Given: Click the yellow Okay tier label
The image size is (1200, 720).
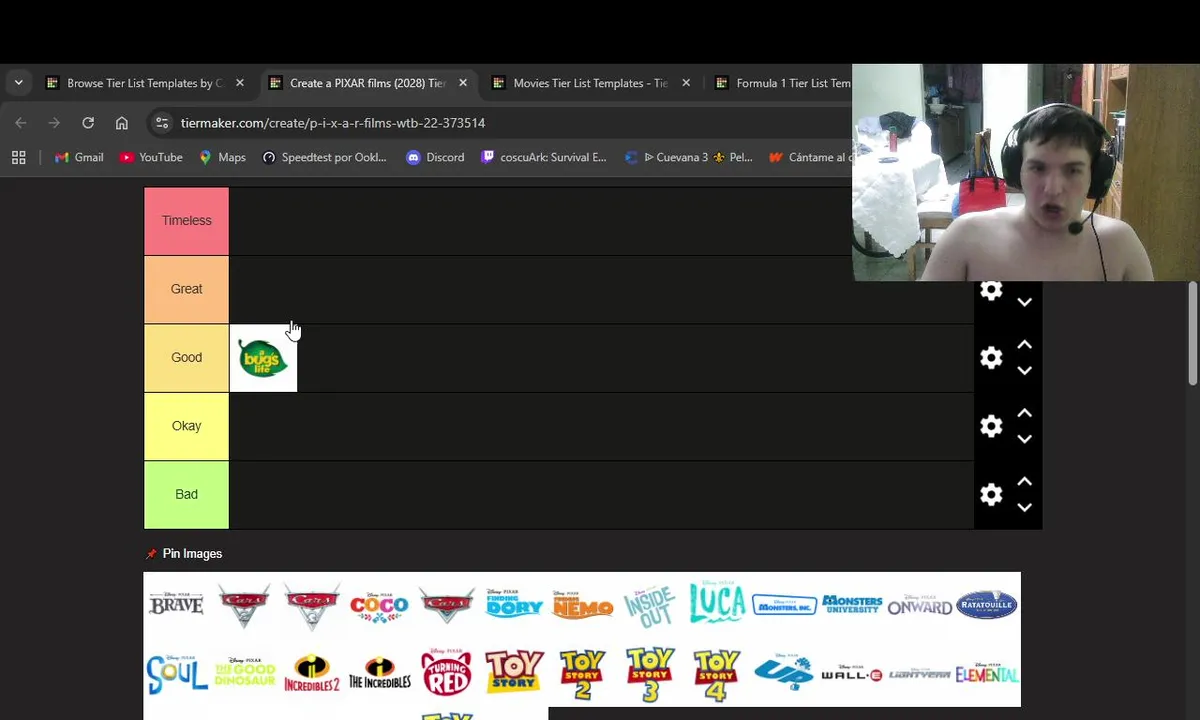Looking at the screenshot, I should click(x=186, y=426).
